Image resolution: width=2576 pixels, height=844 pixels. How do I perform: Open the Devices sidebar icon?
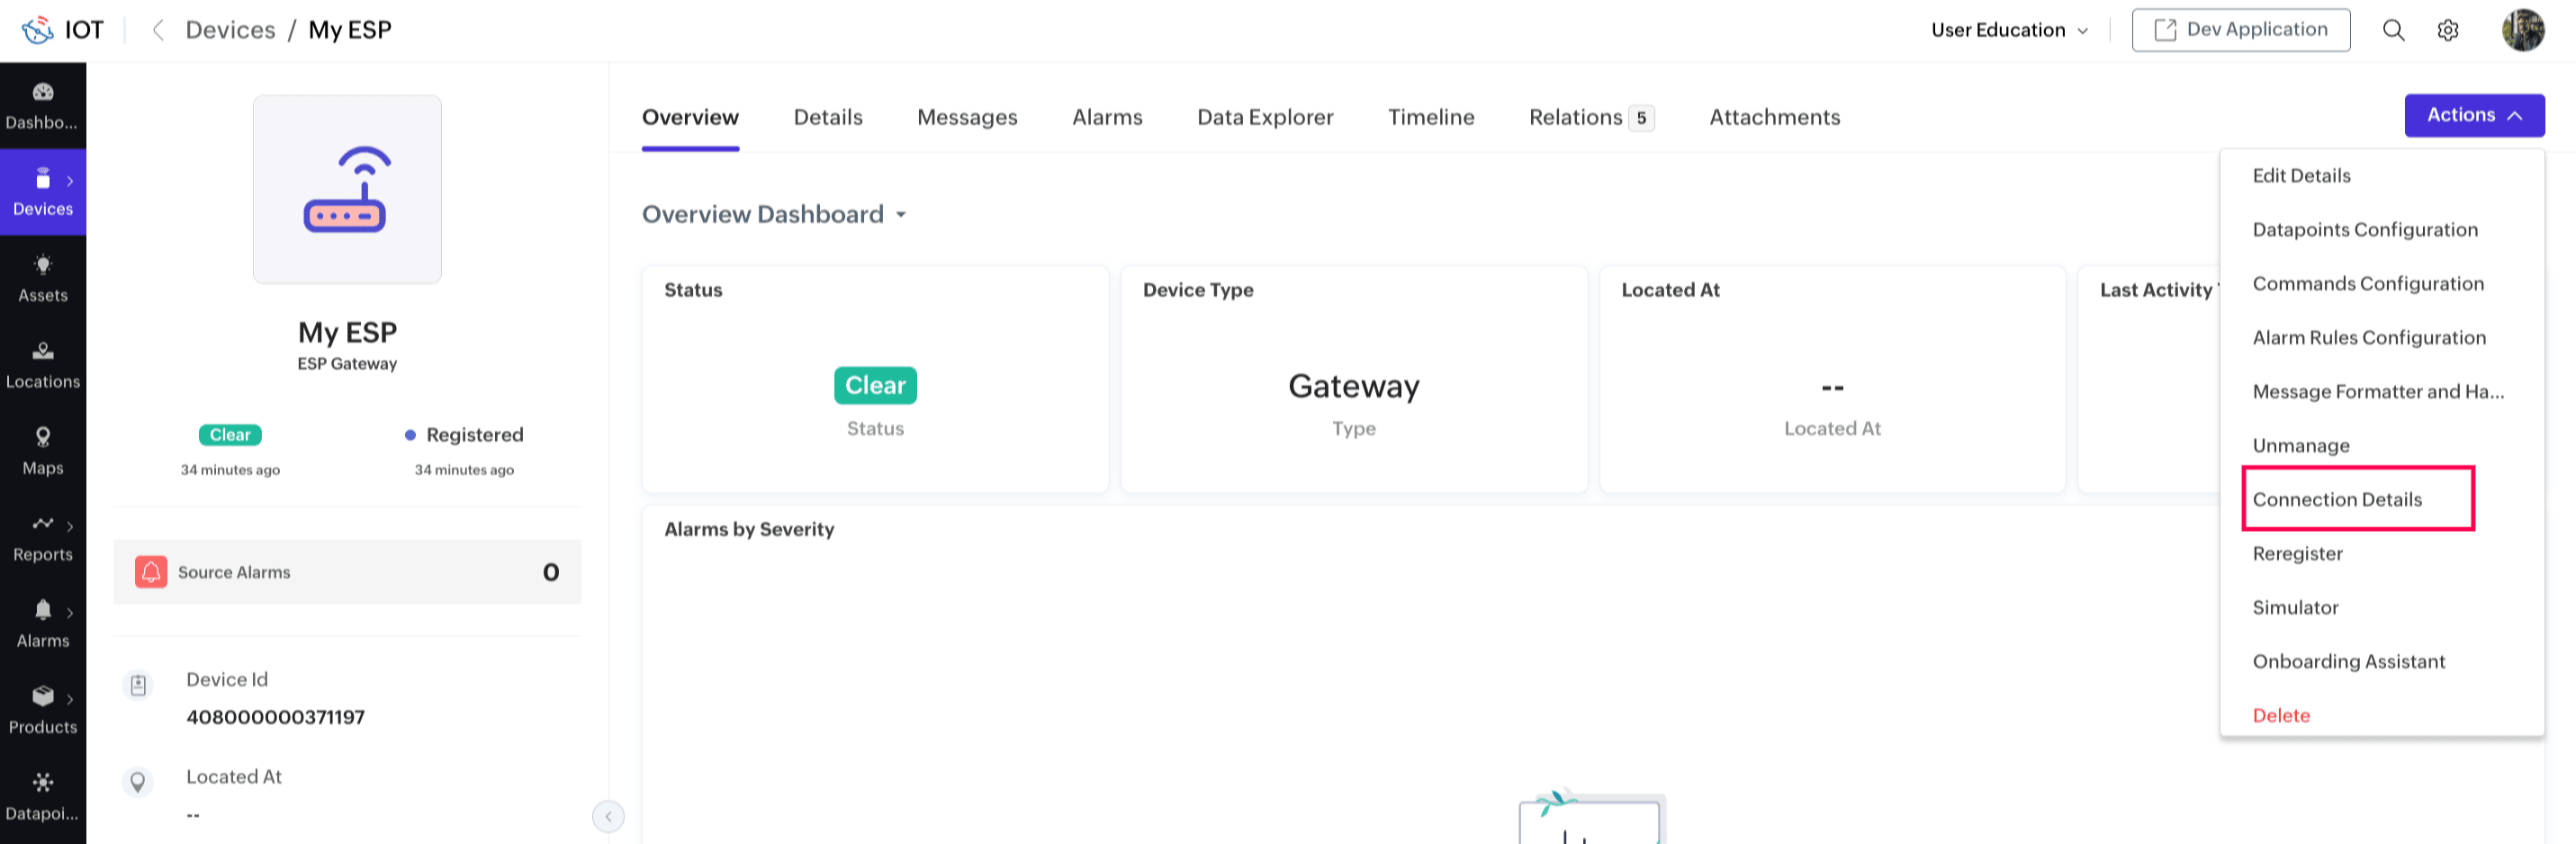[43, 179]
